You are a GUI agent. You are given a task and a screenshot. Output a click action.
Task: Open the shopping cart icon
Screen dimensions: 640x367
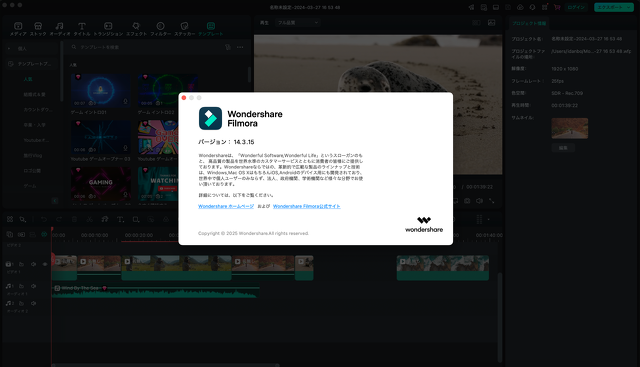[x=557, y=7]
